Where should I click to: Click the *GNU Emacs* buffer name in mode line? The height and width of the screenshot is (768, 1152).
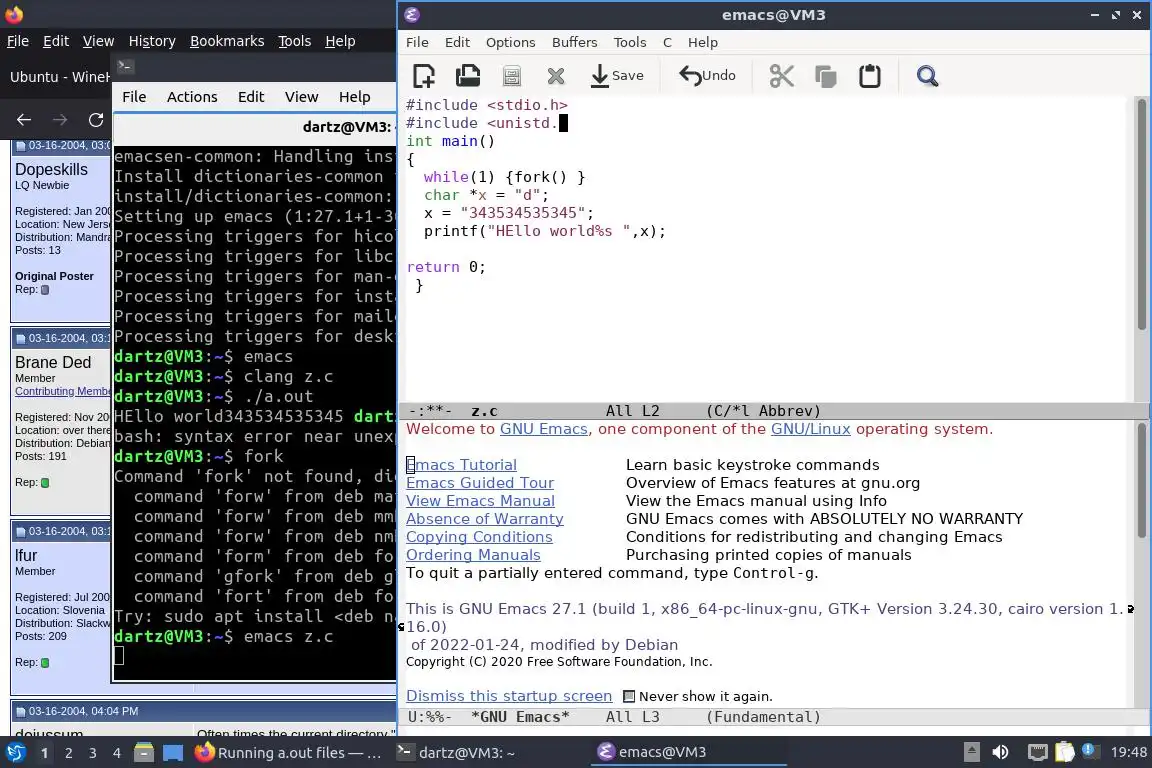[x=520, y=717]
